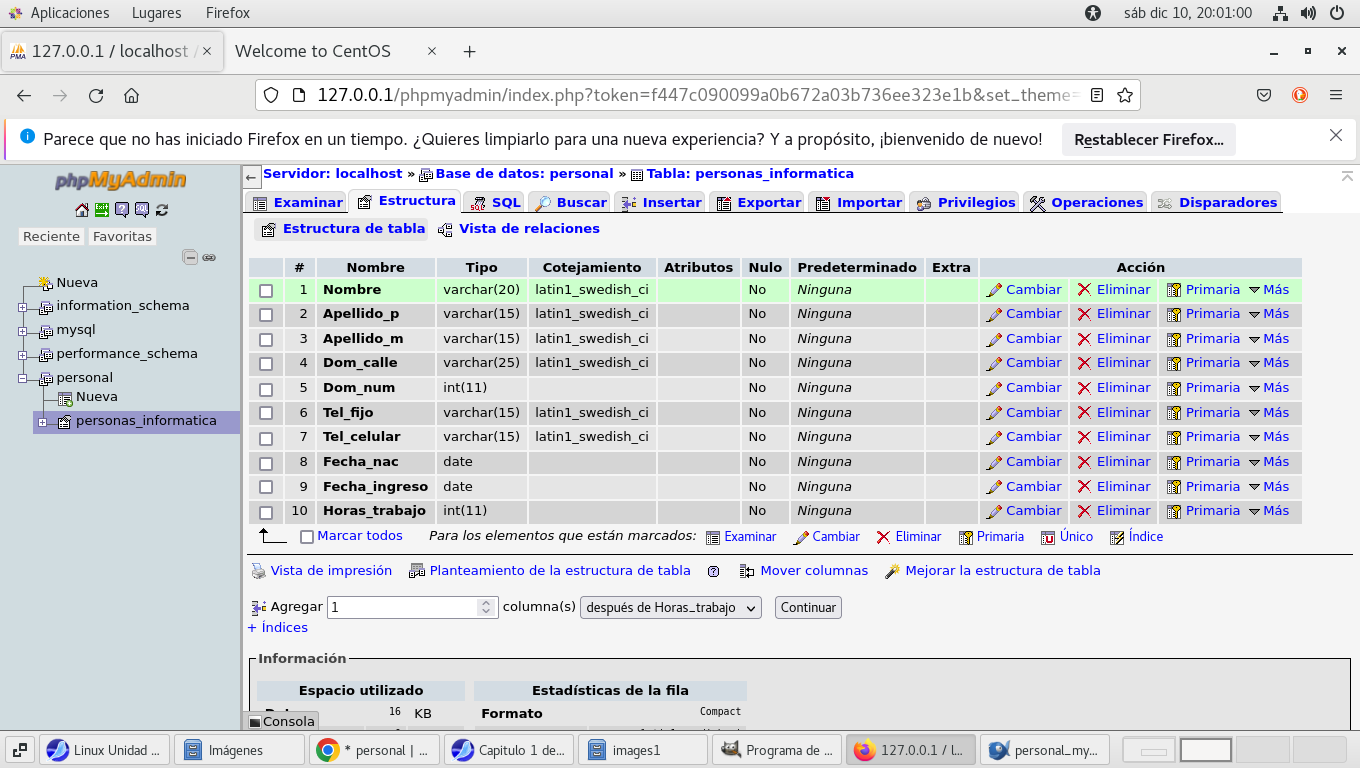Screen dimensions: 1360x768
Task: Open the 'después de Horas_trabajo' dropdown
Action: [x=670, y=608]
